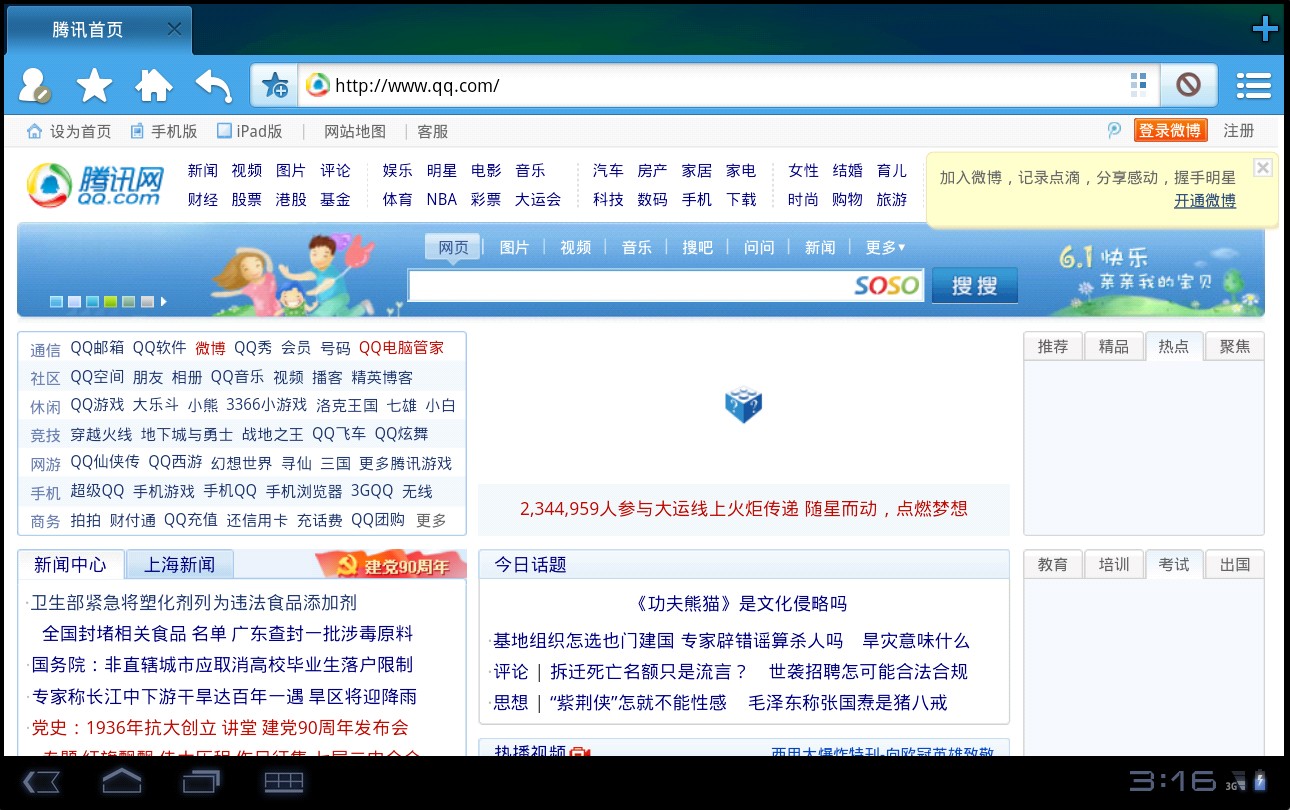Open headline 卫生部紧急将塑化剂列为违法食品添加剂
The image size is (1290, 810).
click(x=194, y=602)
